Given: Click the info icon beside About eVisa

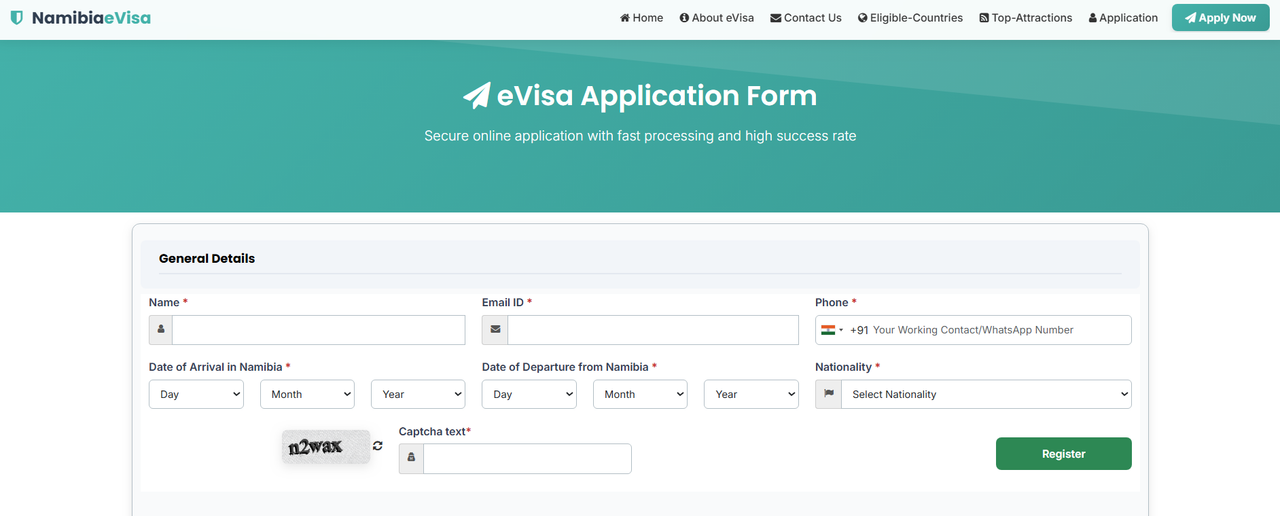Looking at the screenshot, I should (685, 18).
